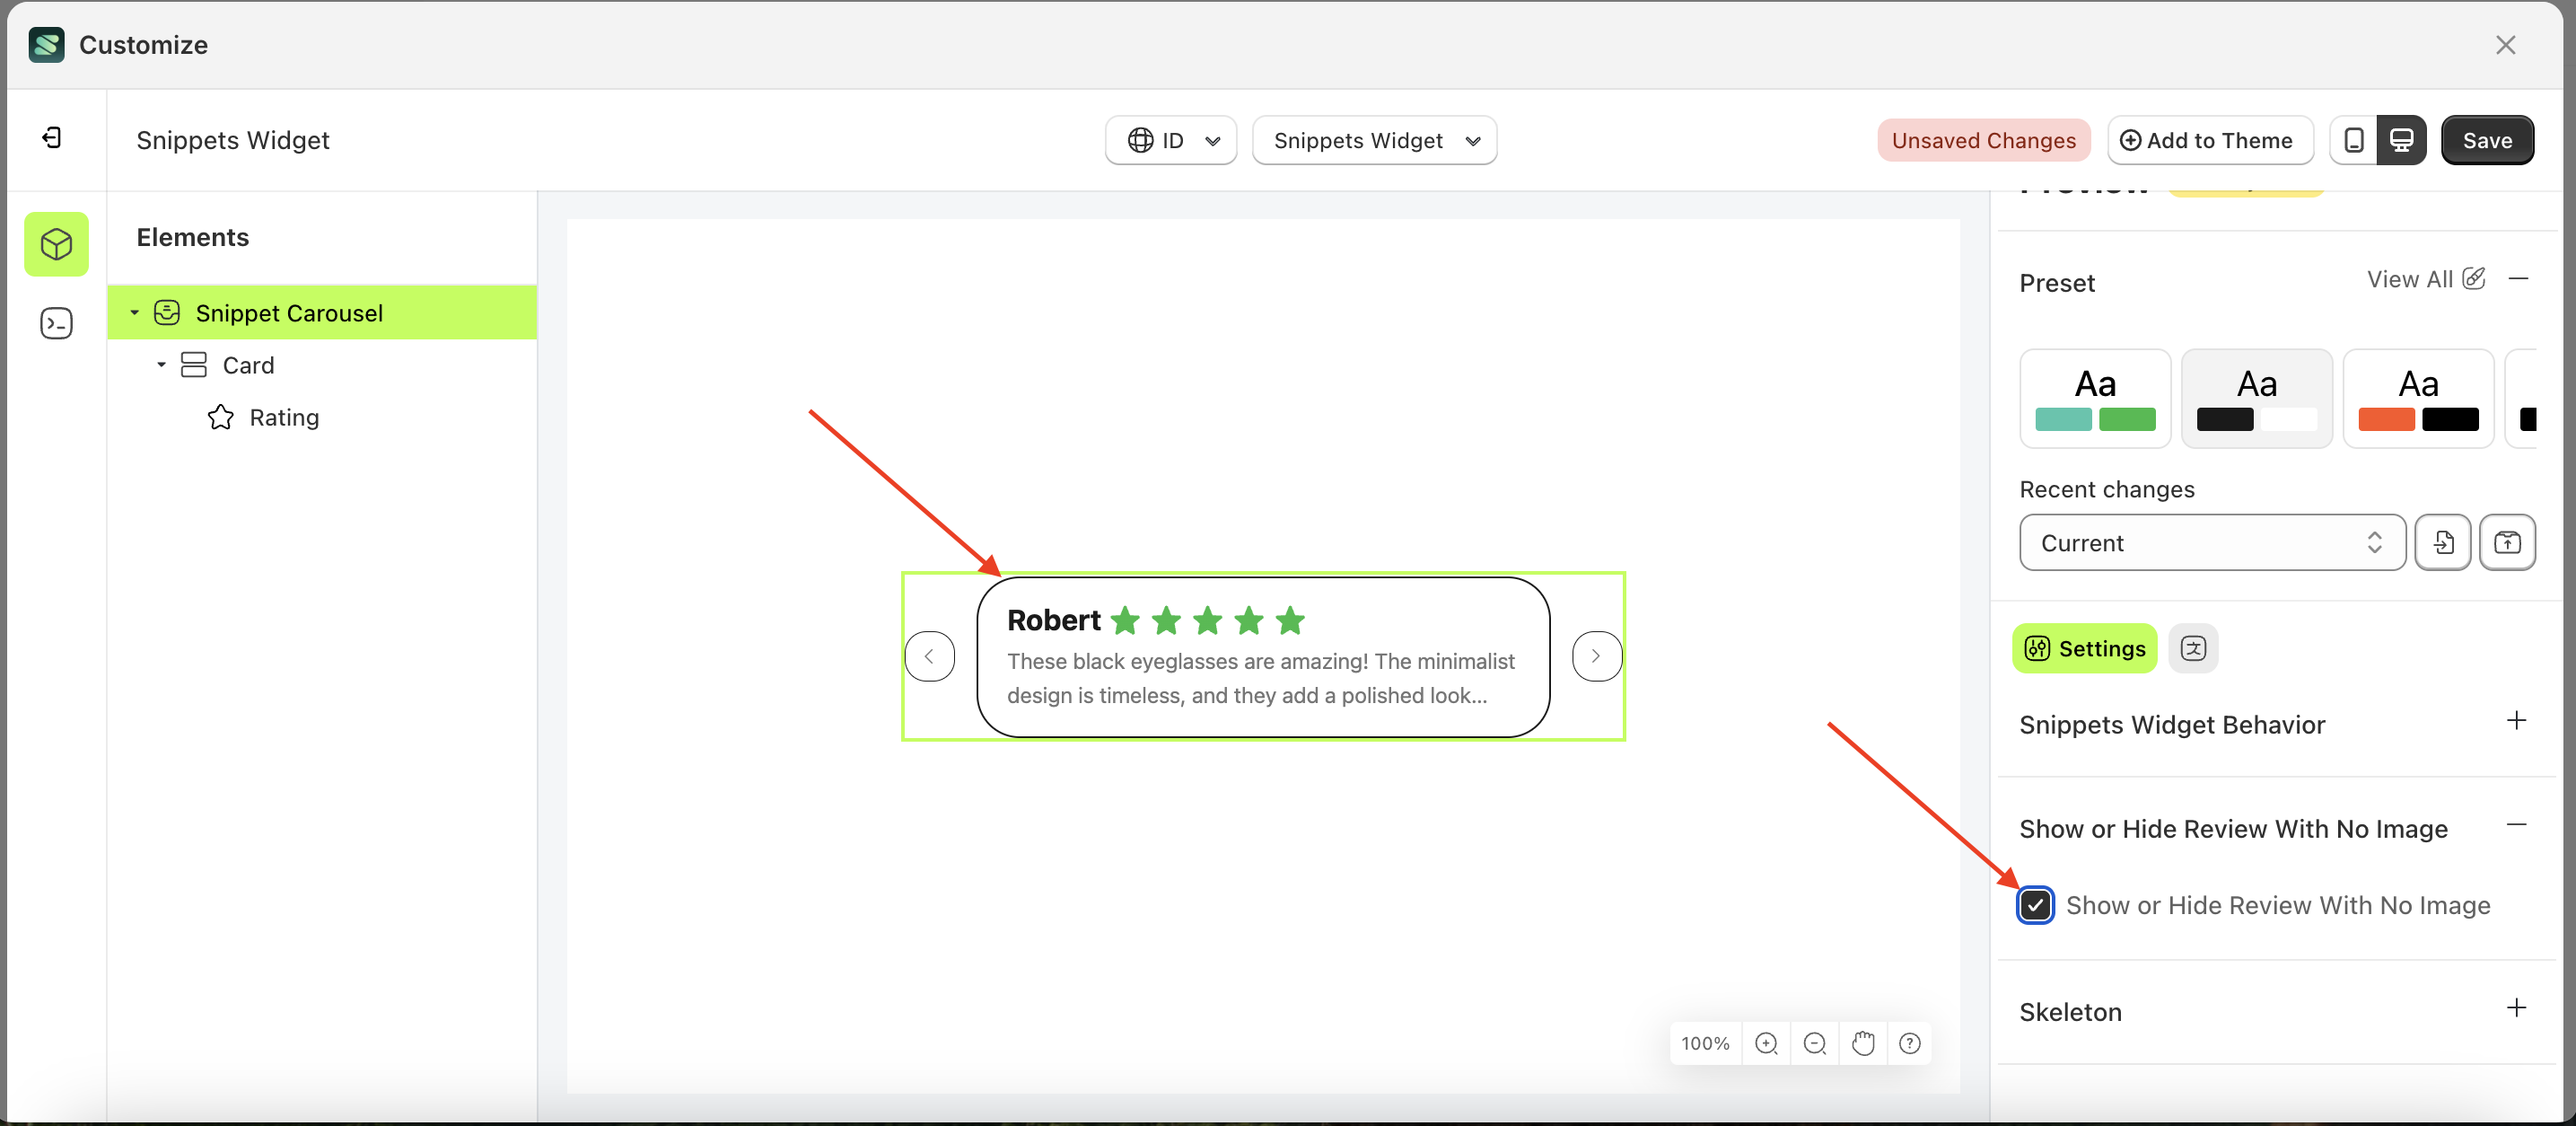This screenshot has width=2576, height=1126.
Task: Click the import changes file icon
Action: tap(2443, 542)
